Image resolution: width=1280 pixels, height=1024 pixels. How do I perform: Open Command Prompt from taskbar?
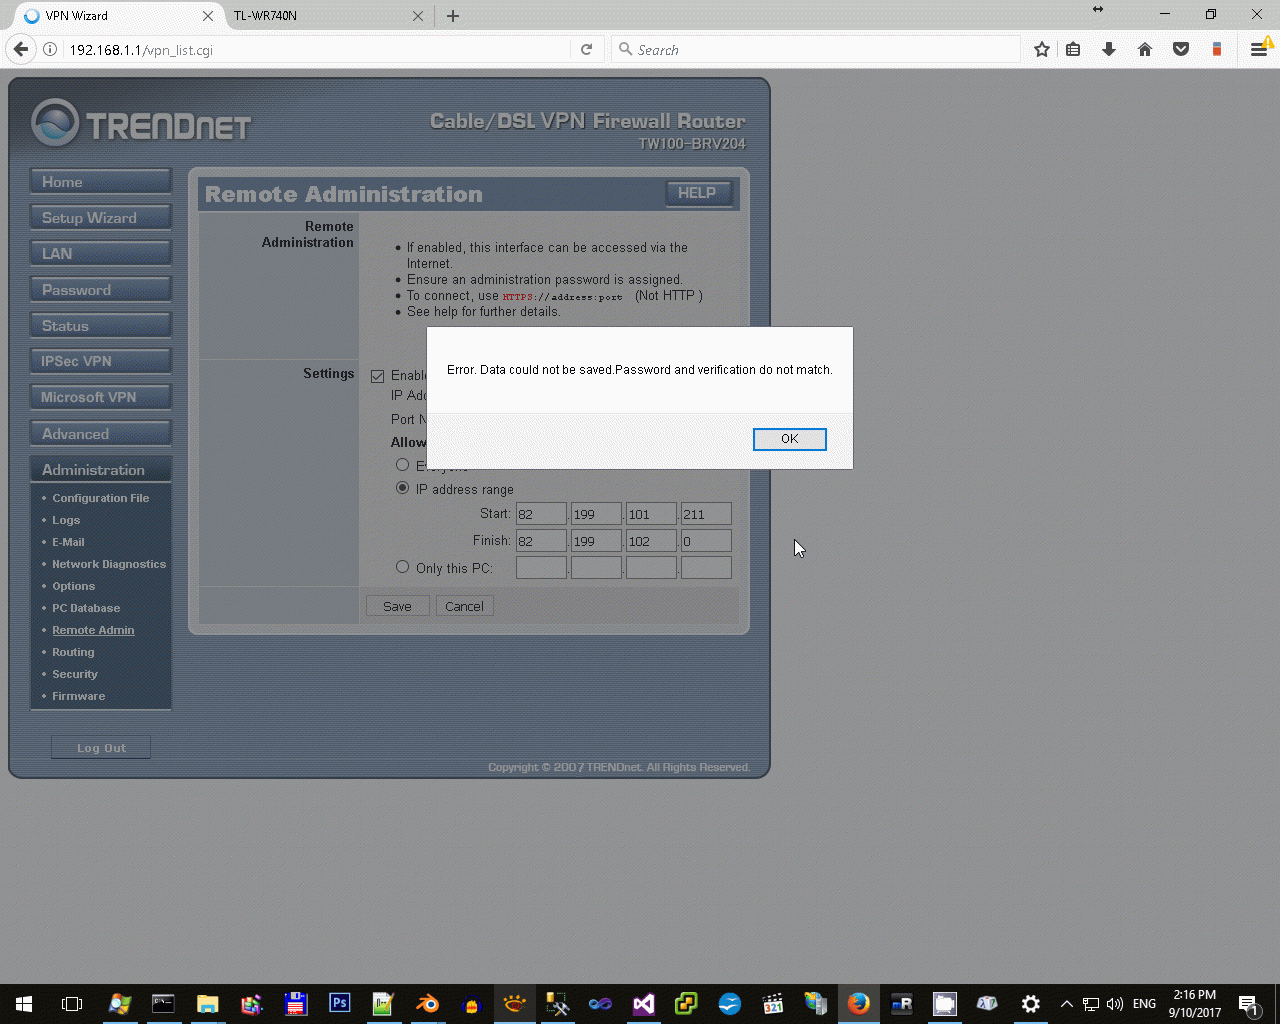pyautogui.click(x=163, y=1004)
